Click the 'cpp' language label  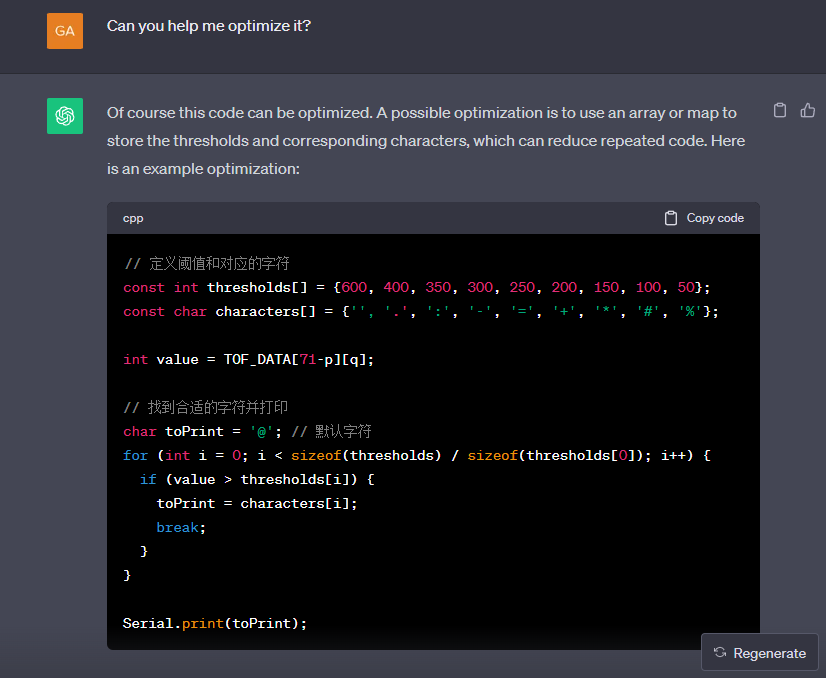tap(133, 218)
